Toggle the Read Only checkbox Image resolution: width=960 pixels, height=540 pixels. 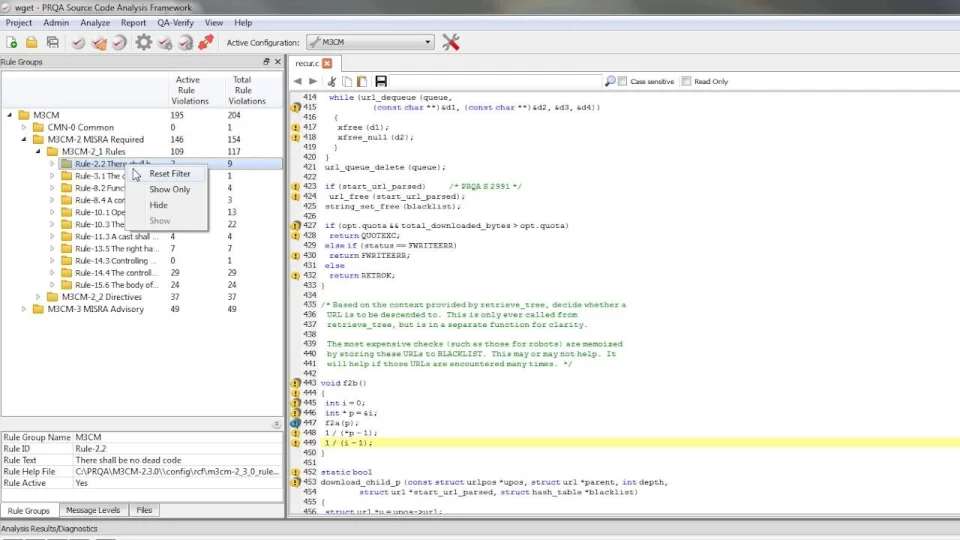[x=688, y=82]
